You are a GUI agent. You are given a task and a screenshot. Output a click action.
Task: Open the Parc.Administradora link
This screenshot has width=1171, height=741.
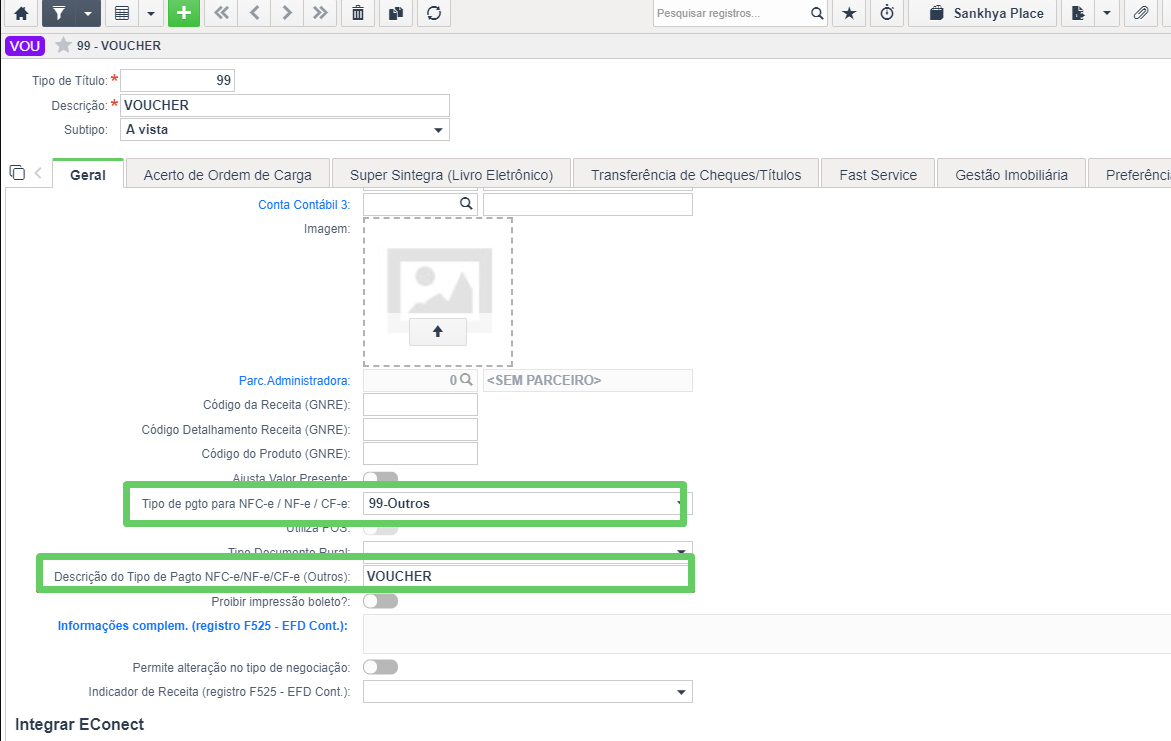click(x=294, y=381)
